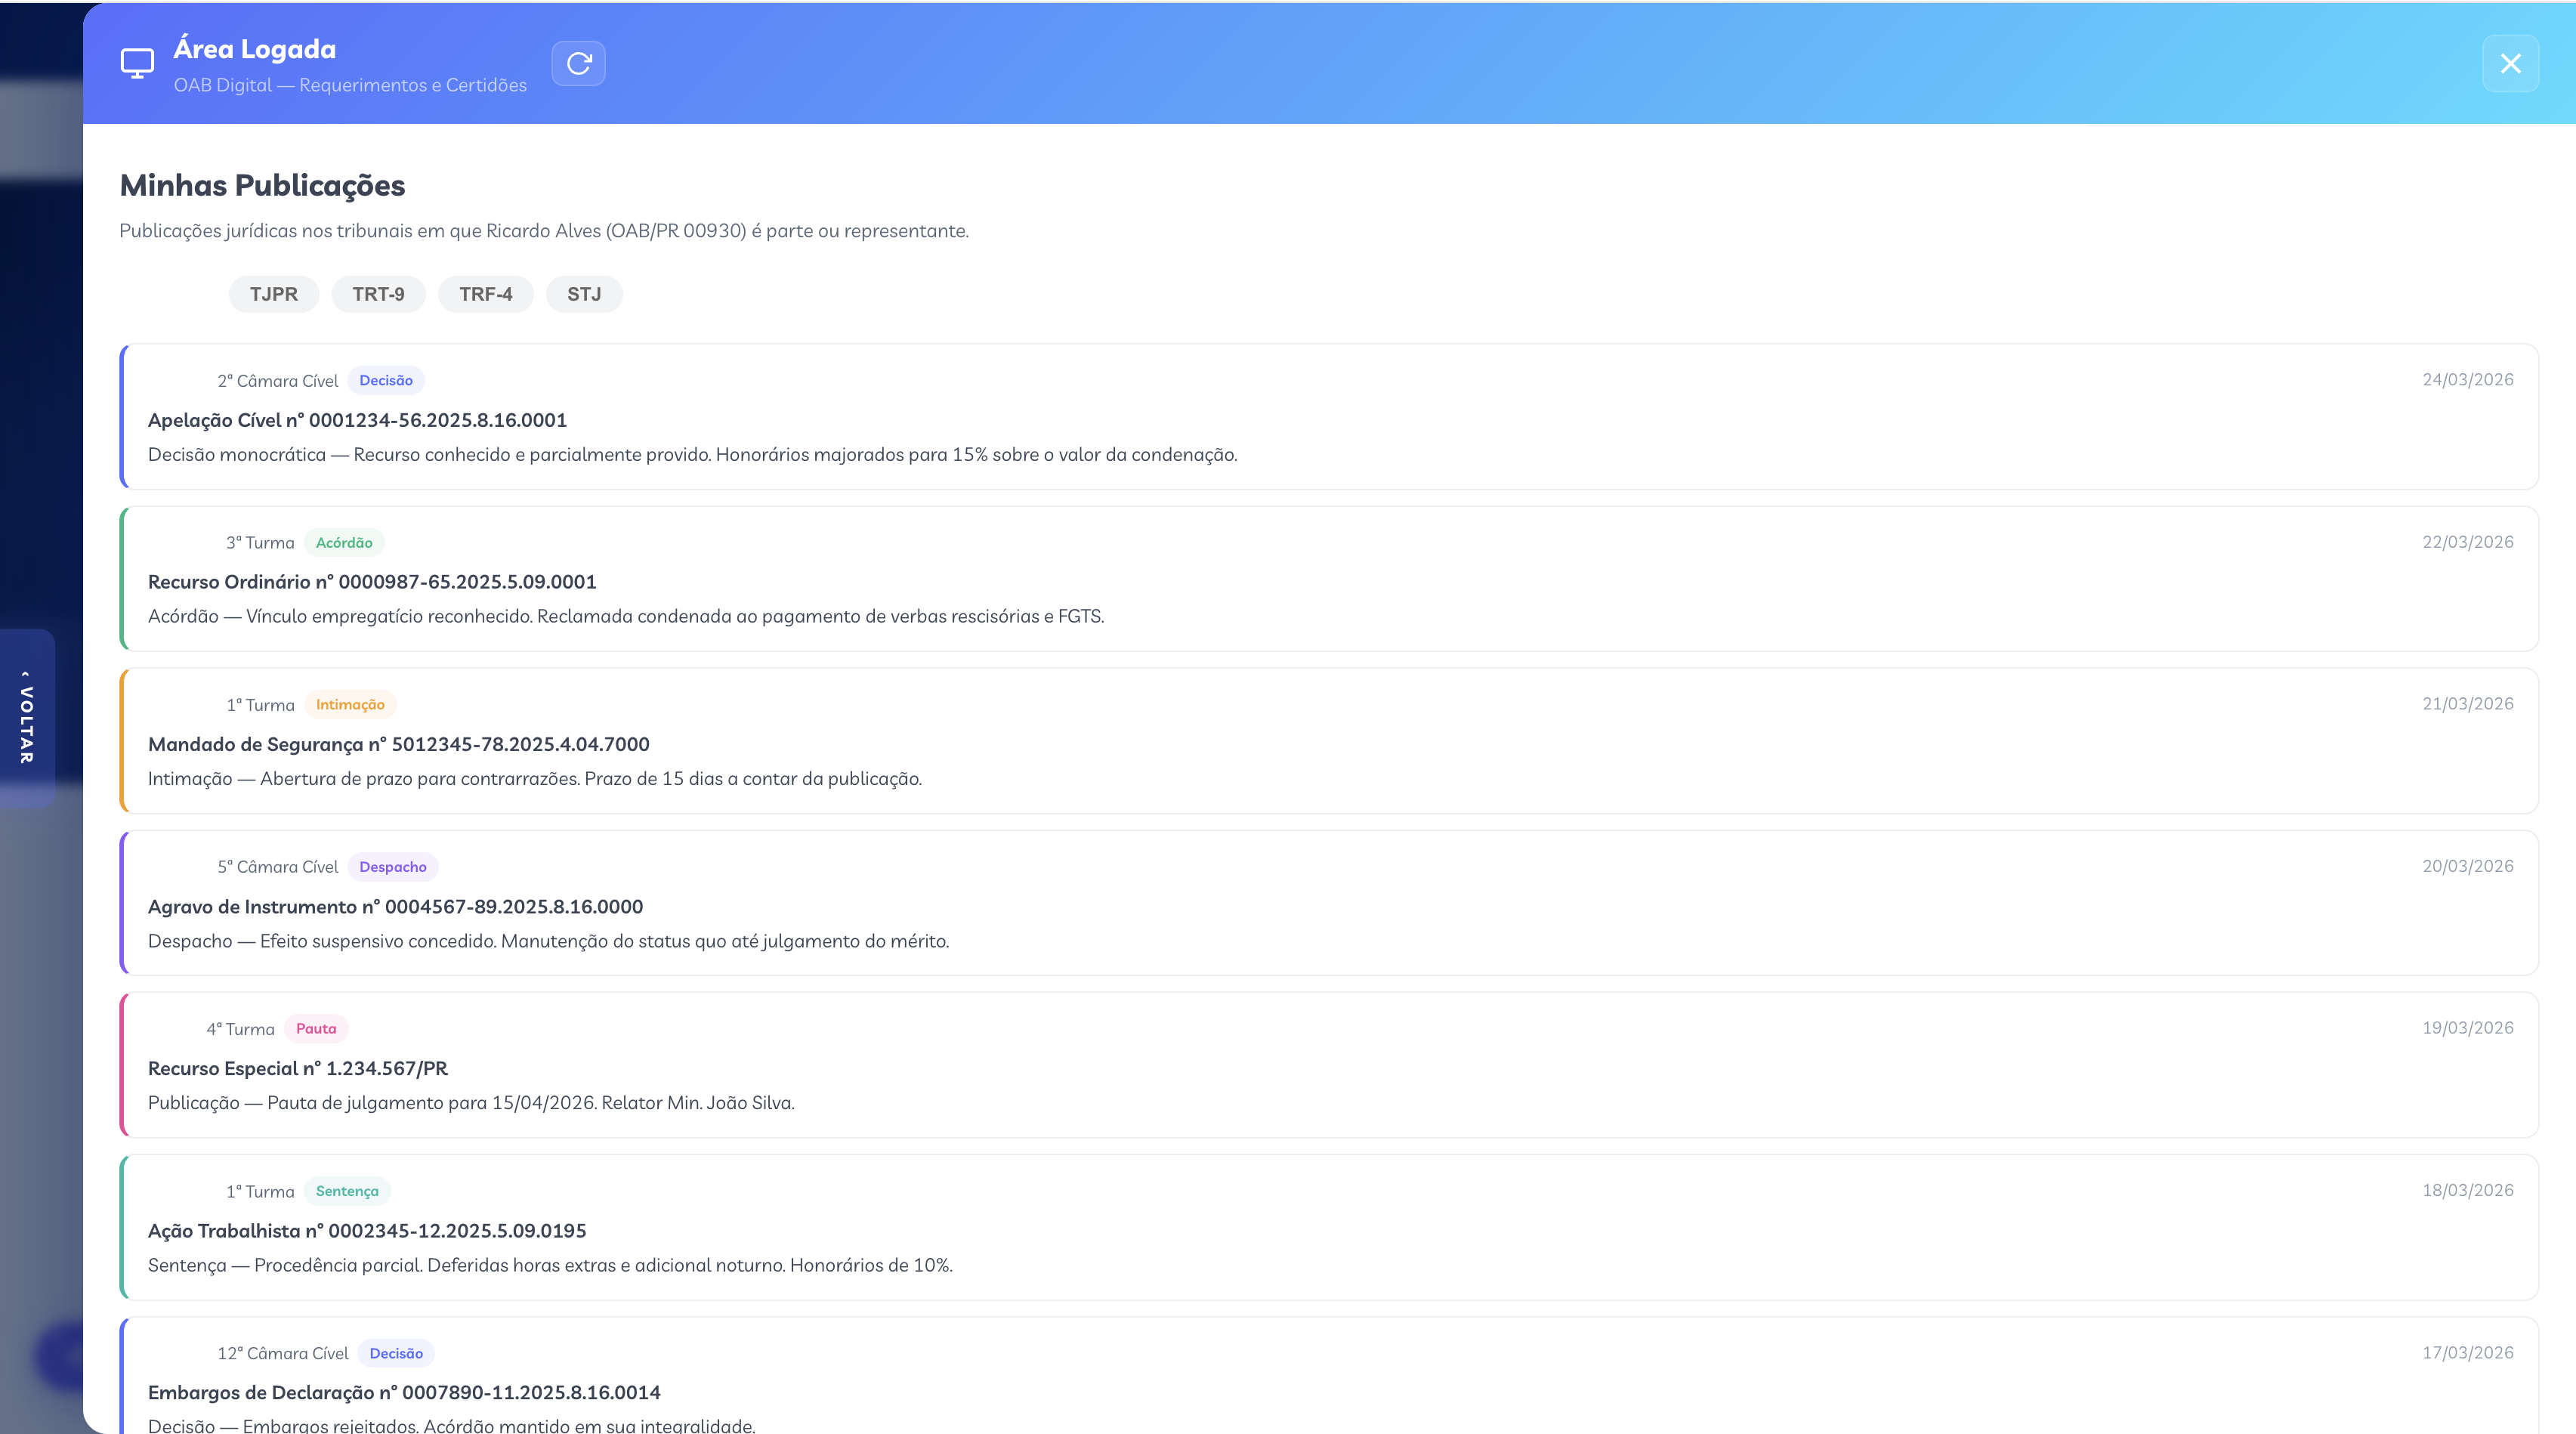The width and height of the screenshot is (2576, 1434).
Task: Click the Decisão badge on Apelação Cível
Action: pyautogui.click(x=386, y=380)
